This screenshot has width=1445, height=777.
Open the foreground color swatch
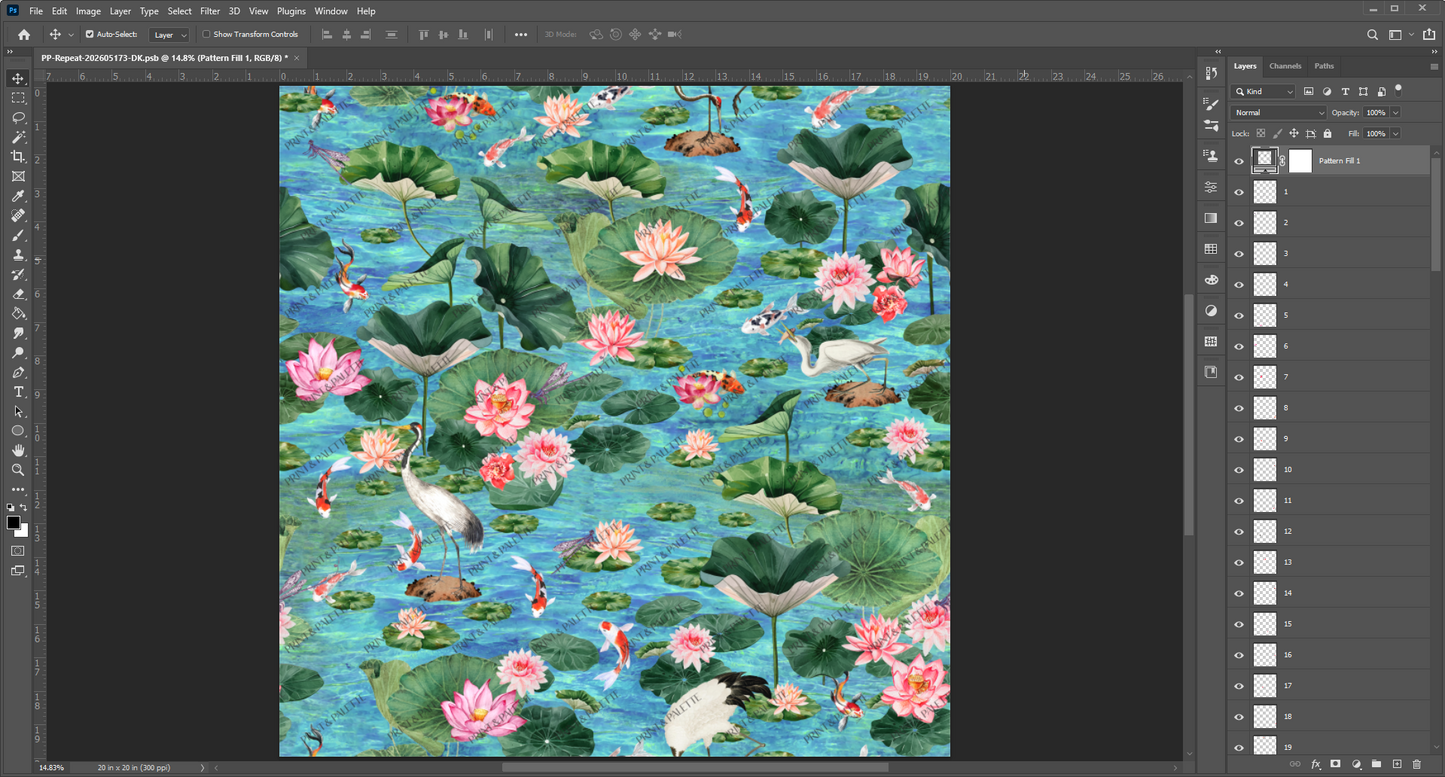click(14, 523)
